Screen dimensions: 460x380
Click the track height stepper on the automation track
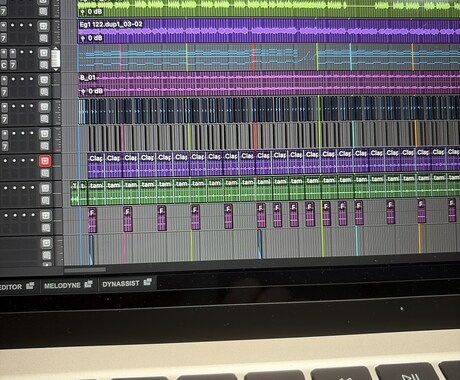[56, 59]
